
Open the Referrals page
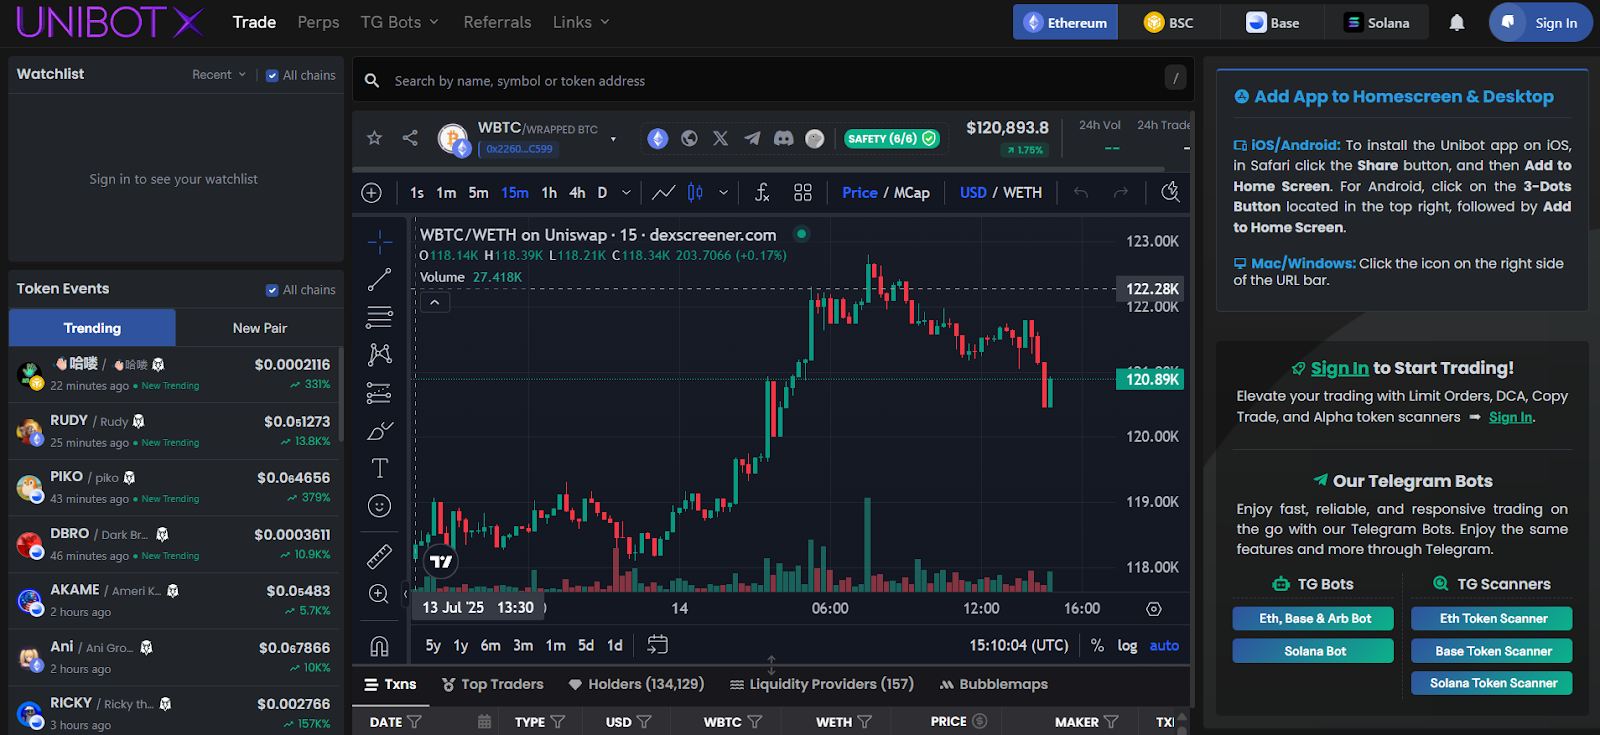(497, 22)
